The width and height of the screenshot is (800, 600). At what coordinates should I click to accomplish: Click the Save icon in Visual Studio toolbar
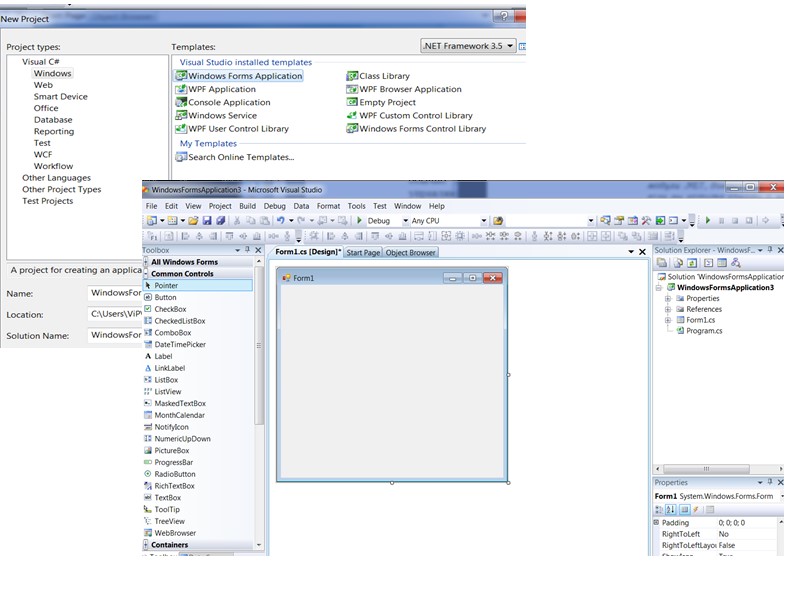[207, 220]
